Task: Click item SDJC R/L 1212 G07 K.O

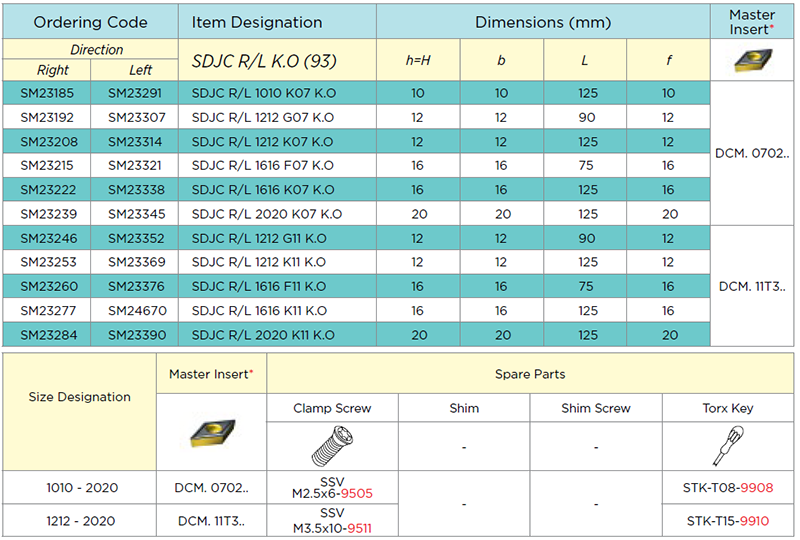Action: coord(263,117)
